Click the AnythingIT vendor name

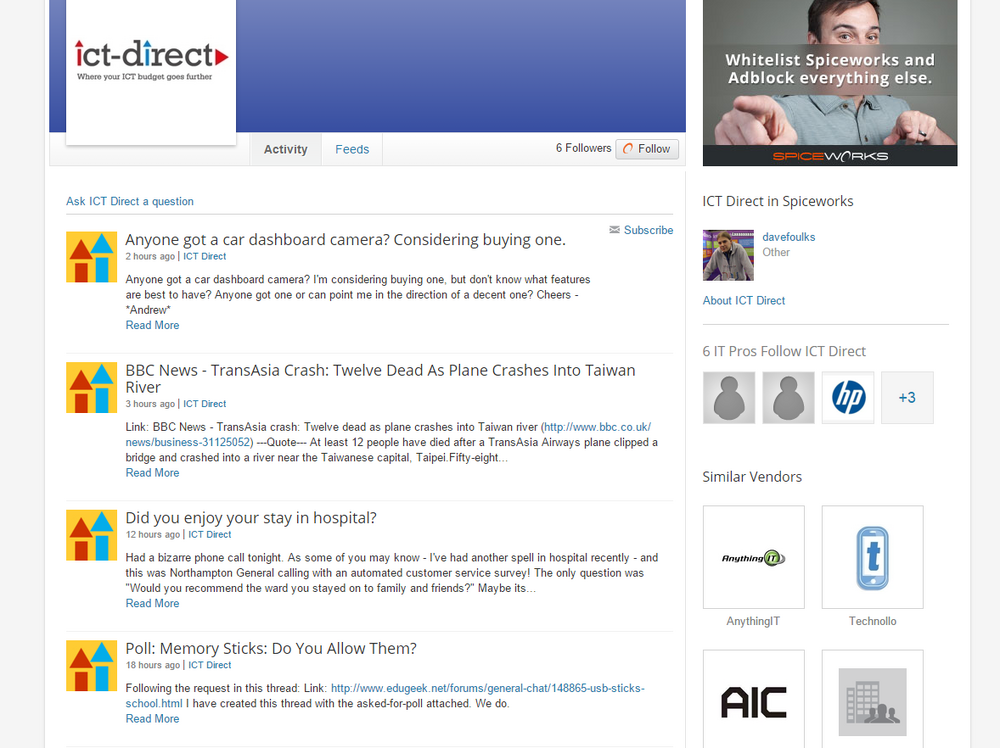click(x=753, y=621)
